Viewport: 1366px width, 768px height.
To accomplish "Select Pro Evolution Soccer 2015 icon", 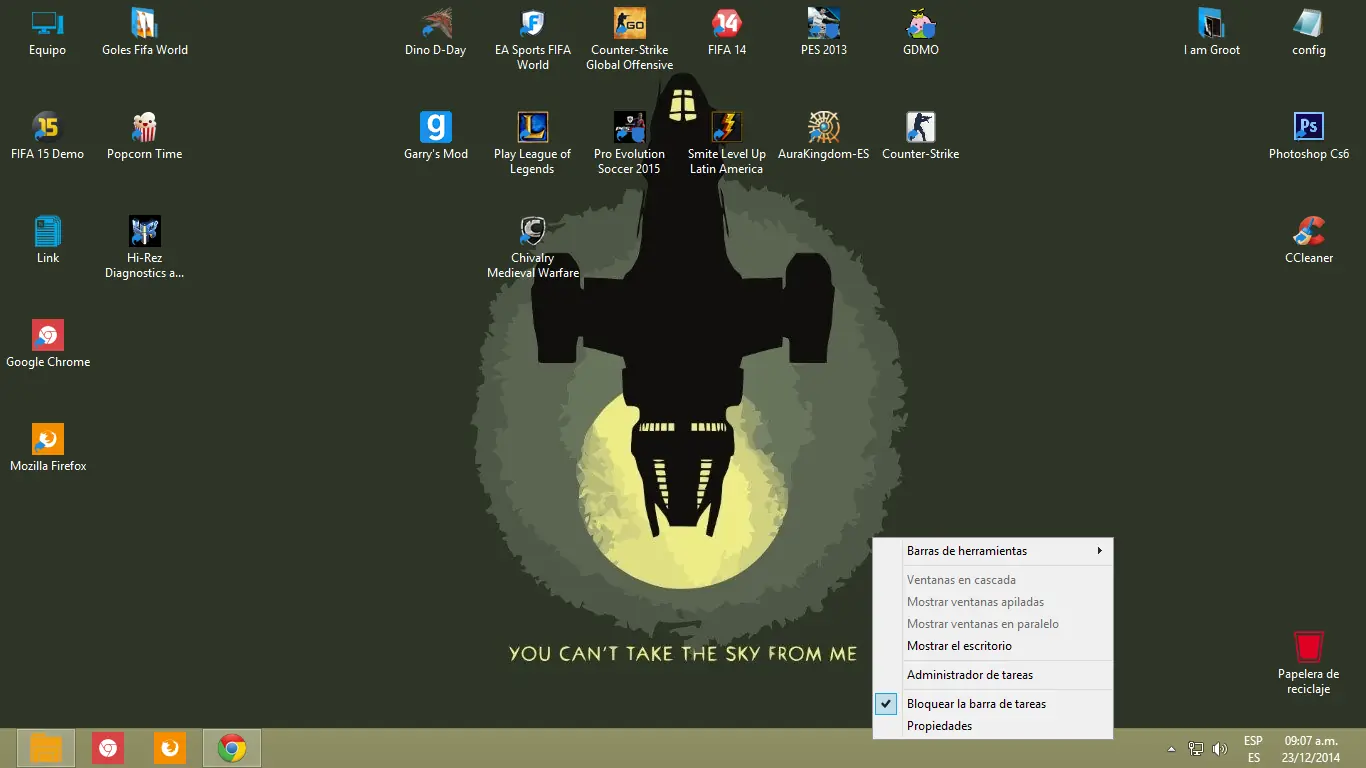I will (x=630, y=144).
